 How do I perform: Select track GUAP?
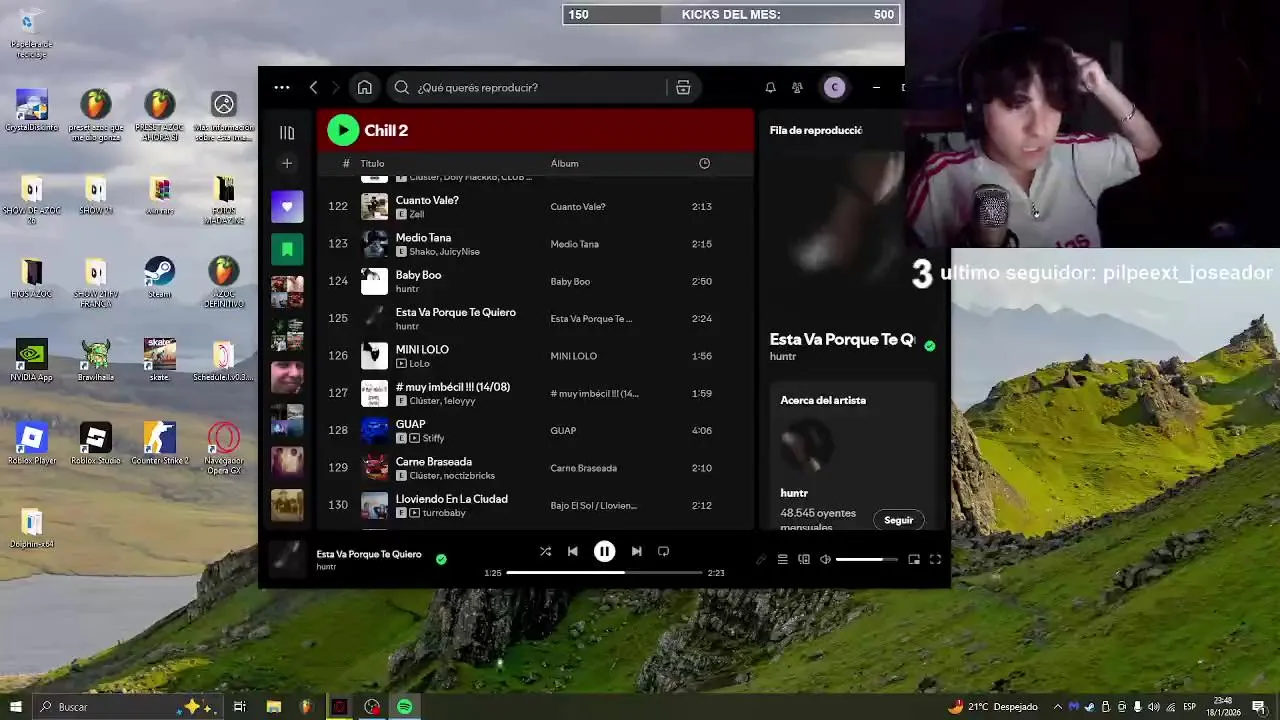coord(535,431)
